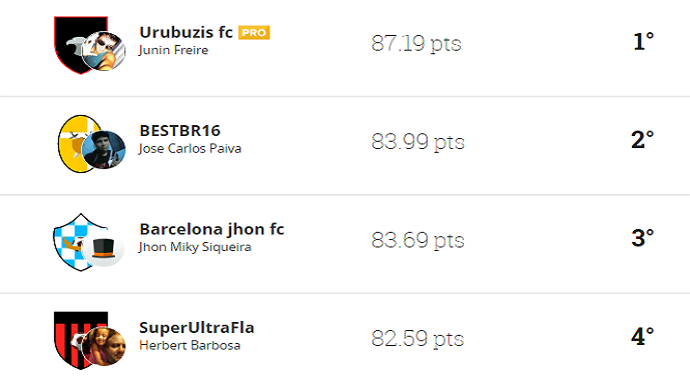690x390 pixels.
Task: Click the blue checkered Barcelona jhon fc shield
Action: pos(75,240)
